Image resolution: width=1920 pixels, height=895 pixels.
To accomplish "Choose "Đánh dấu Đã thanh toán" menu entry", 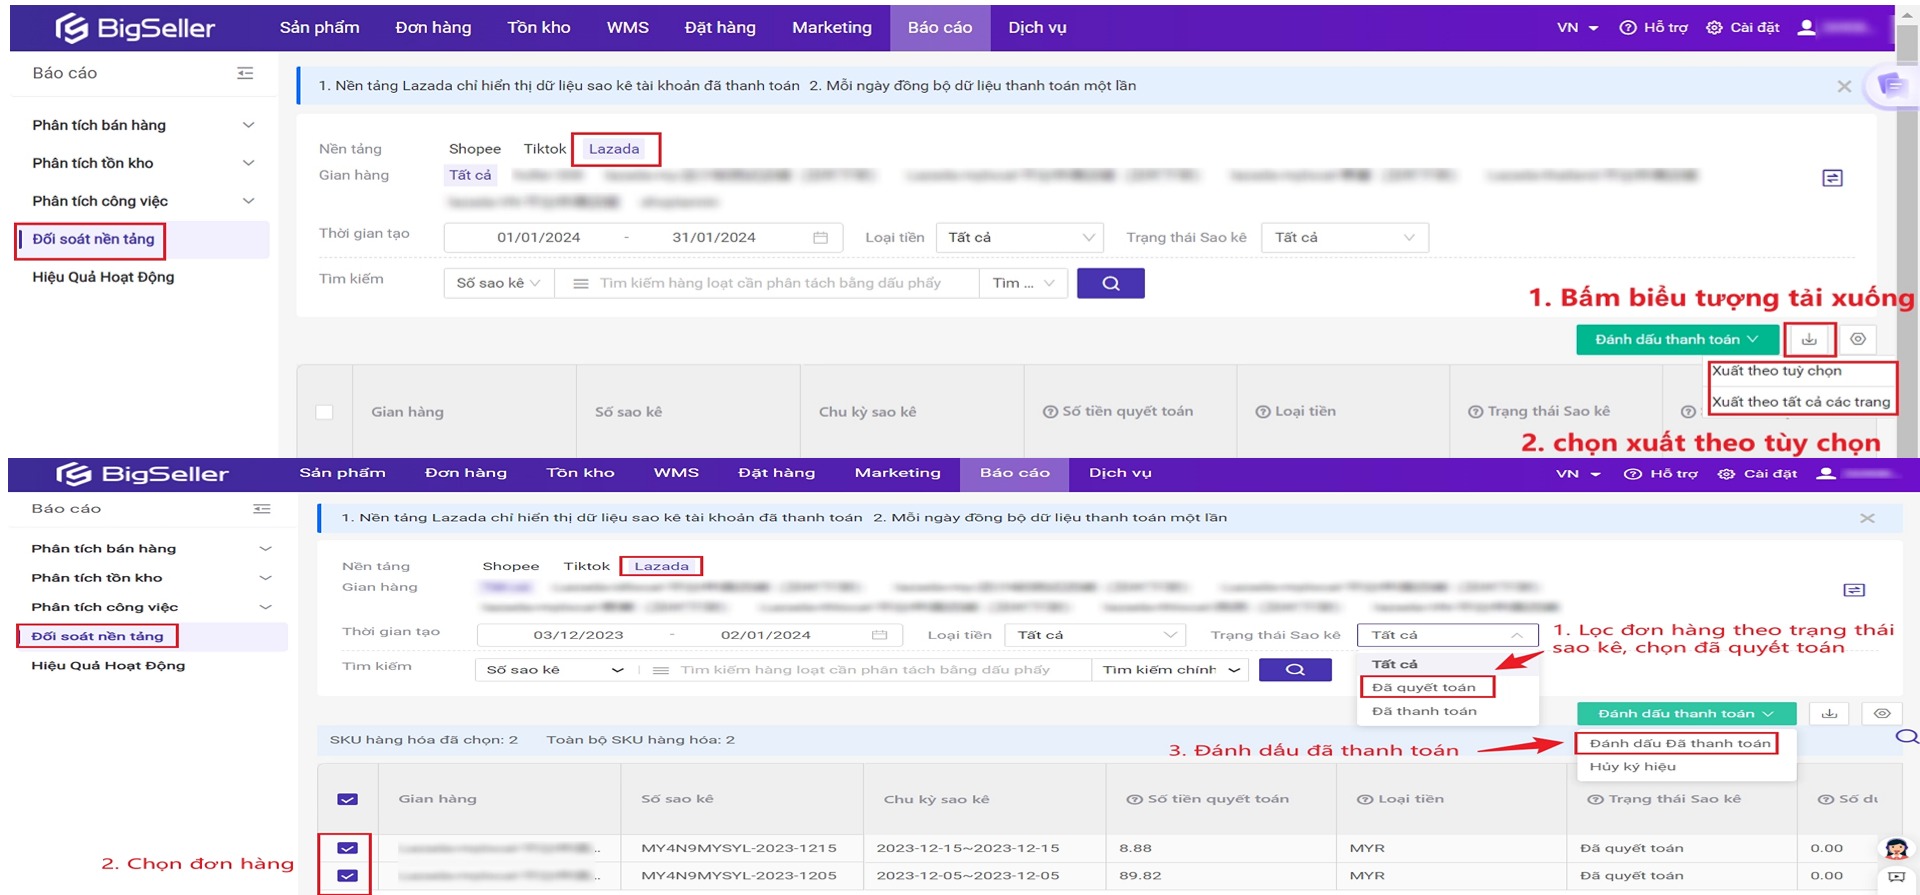I will pyautogui.click(x=1679, y=743).
